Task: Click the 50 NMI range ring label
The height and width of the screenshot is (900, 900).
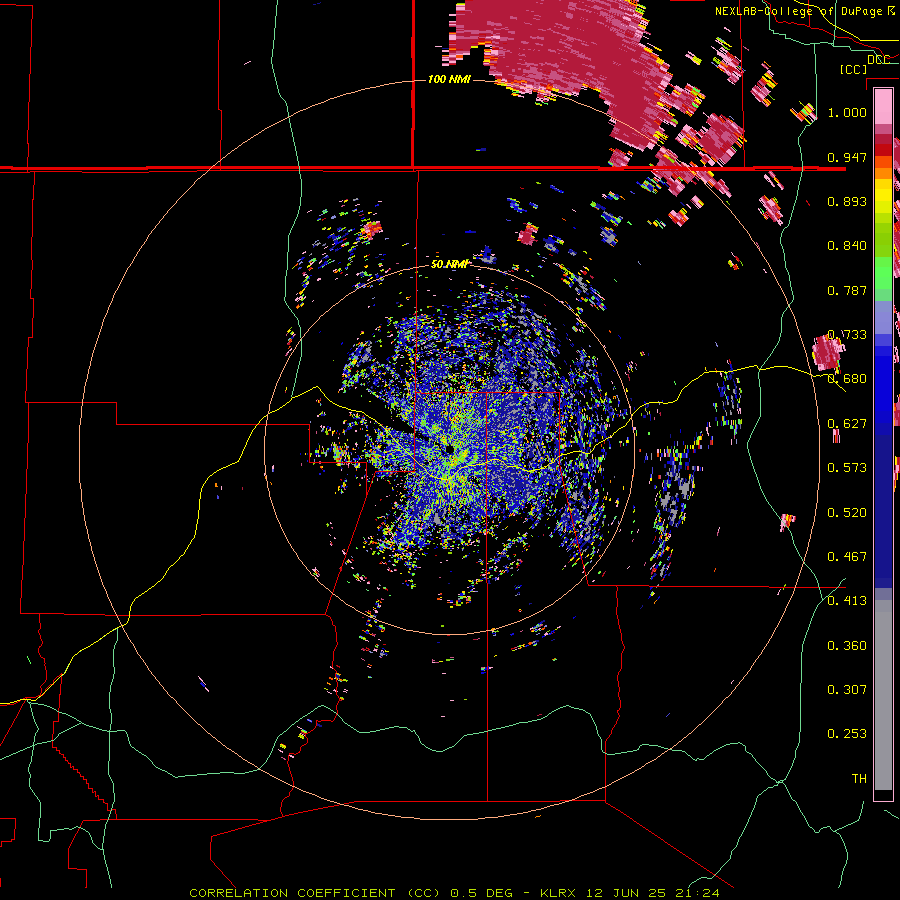Action: tap(449, 264)
